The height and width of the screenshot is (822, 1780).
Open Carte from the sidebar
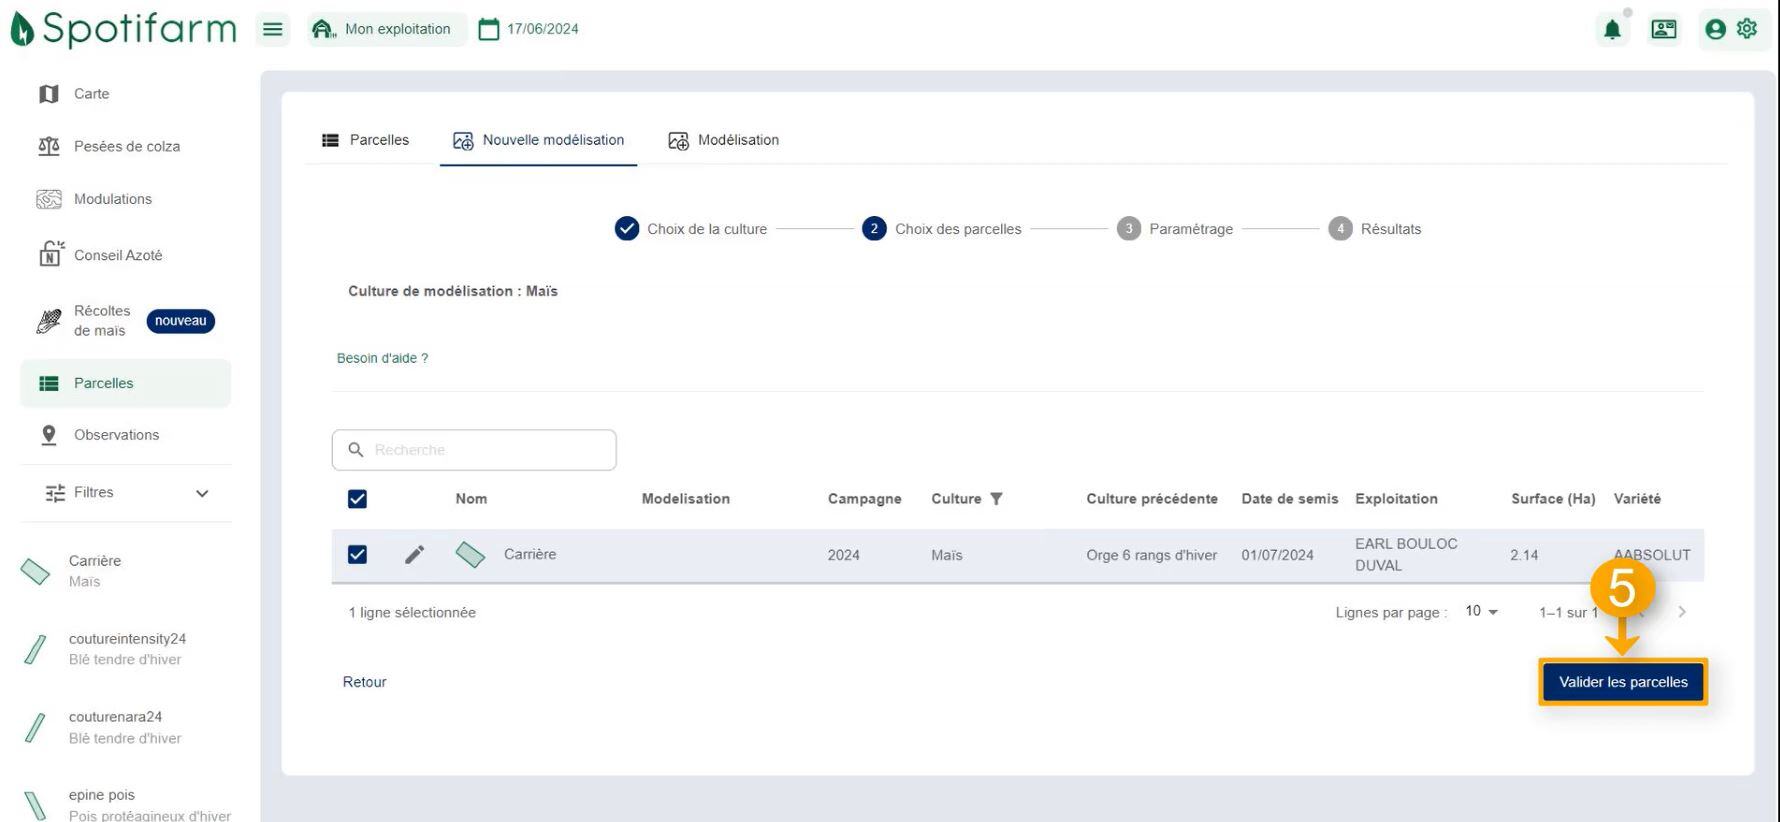(x=90, y=94)
